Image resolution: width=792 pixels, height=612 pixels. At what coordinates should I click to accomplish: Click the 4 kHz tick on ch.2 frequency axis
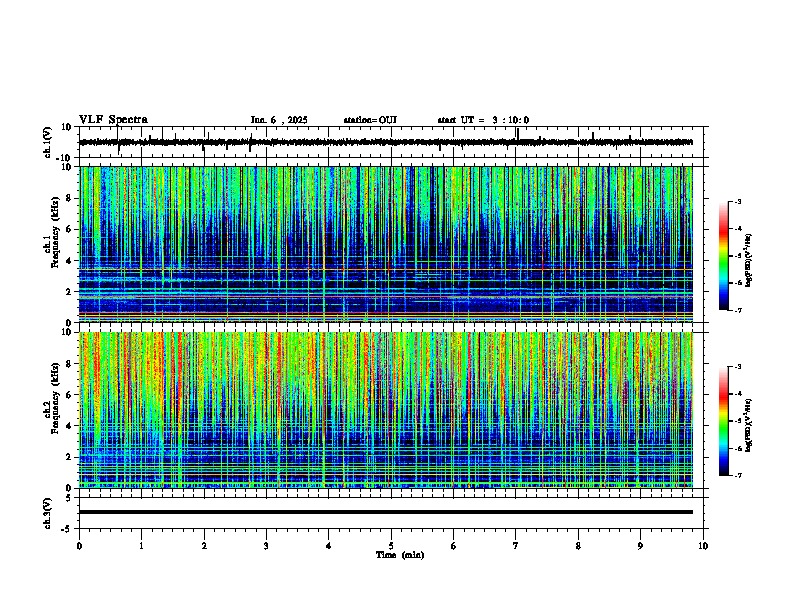click(x=70, y=426)
